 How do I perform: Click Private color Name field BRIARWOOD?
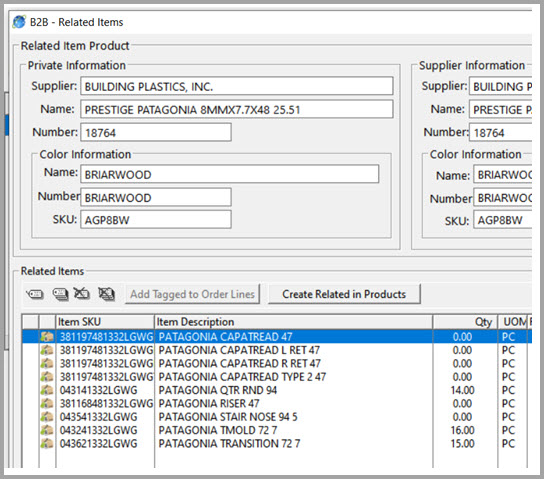point(230,174)
